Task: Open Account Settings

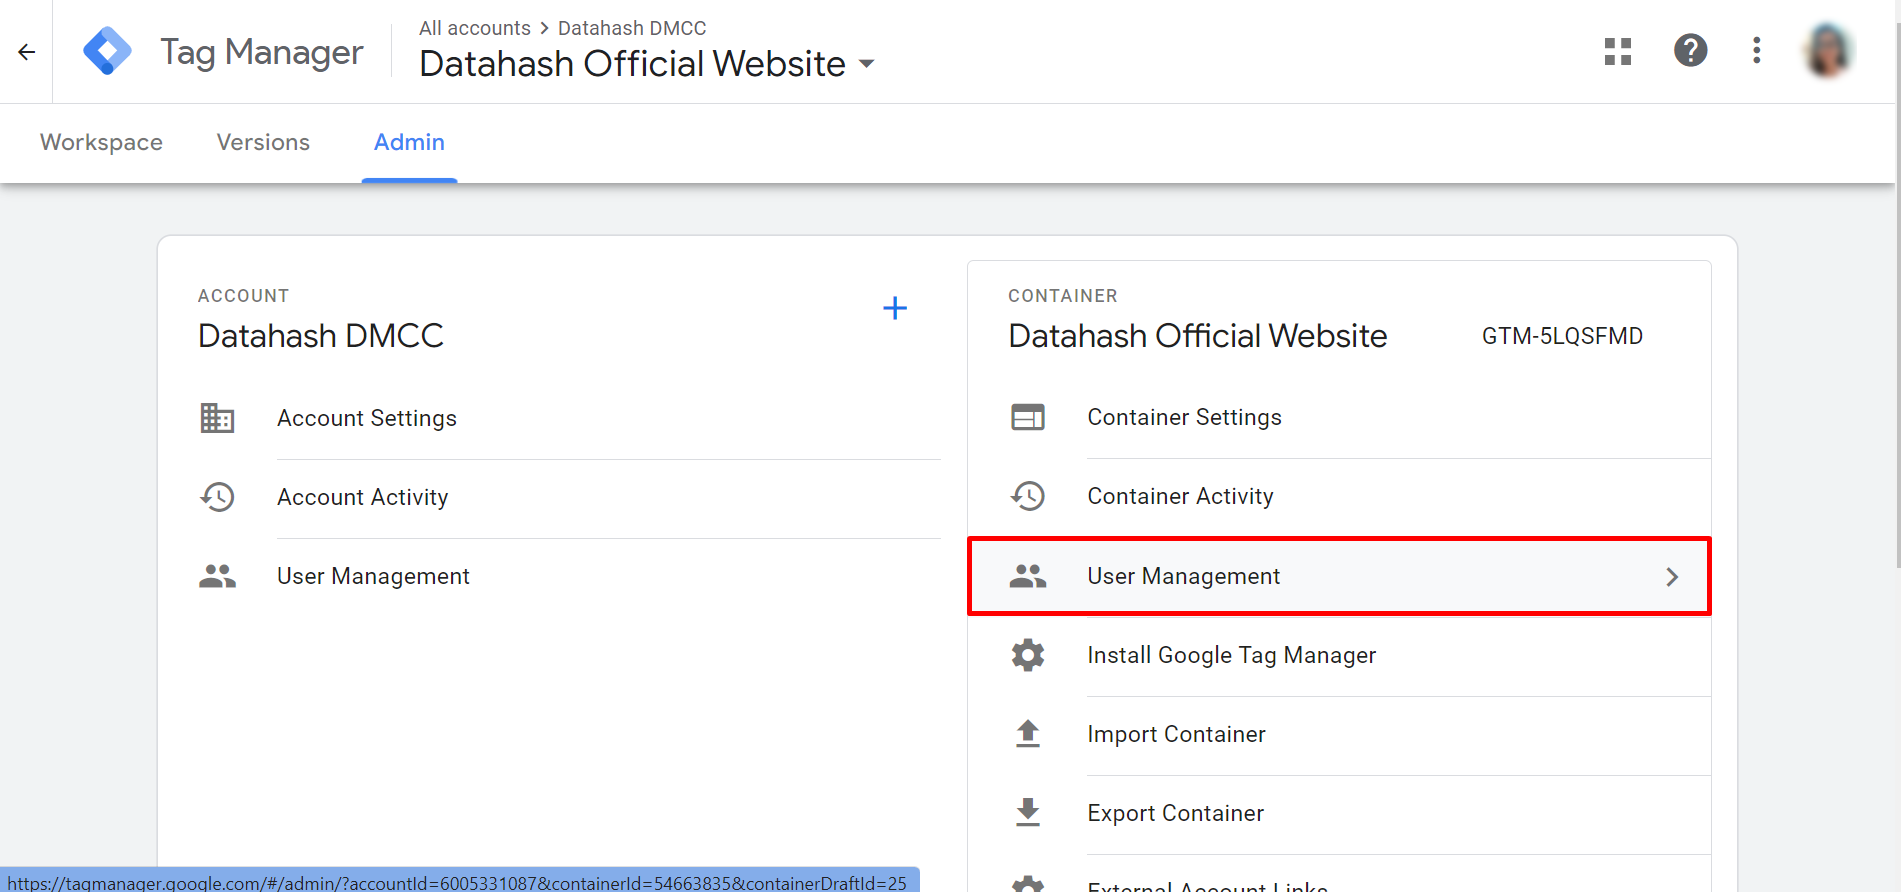Action: pyautogui.click(x=367, y=418)
